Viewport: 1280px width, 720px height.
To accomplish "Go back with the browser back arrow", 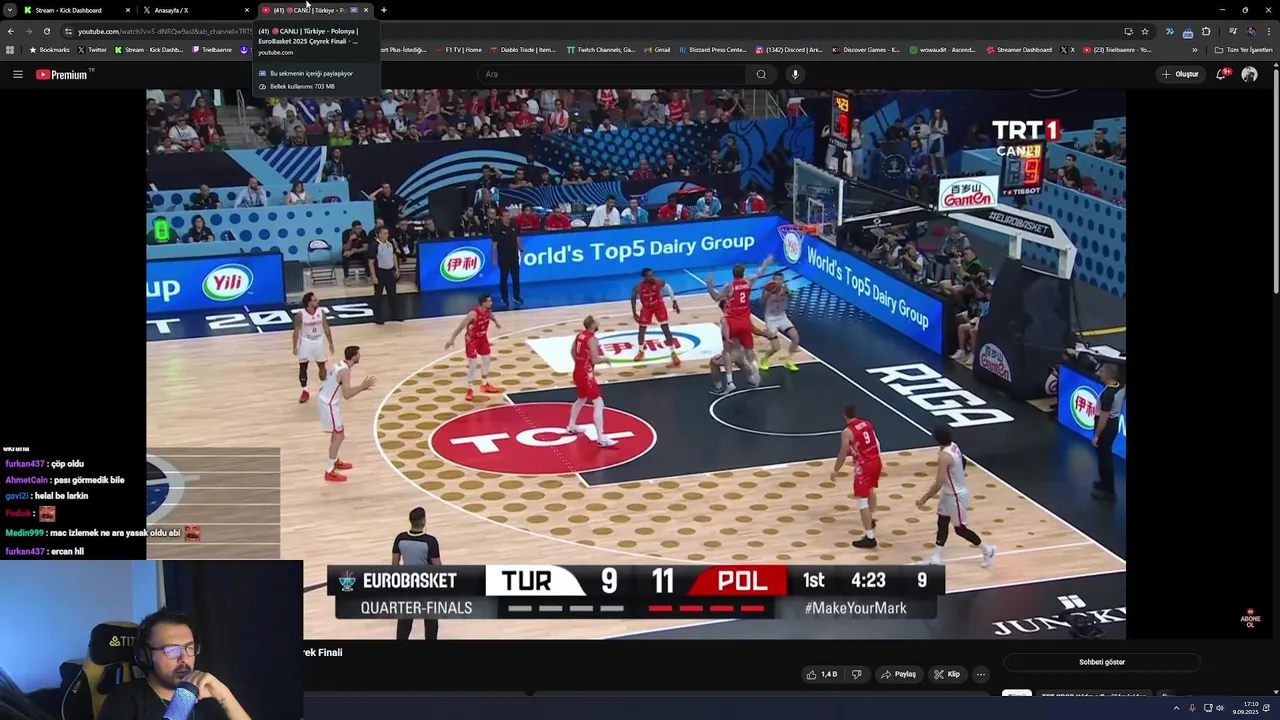I will point(11,31).
